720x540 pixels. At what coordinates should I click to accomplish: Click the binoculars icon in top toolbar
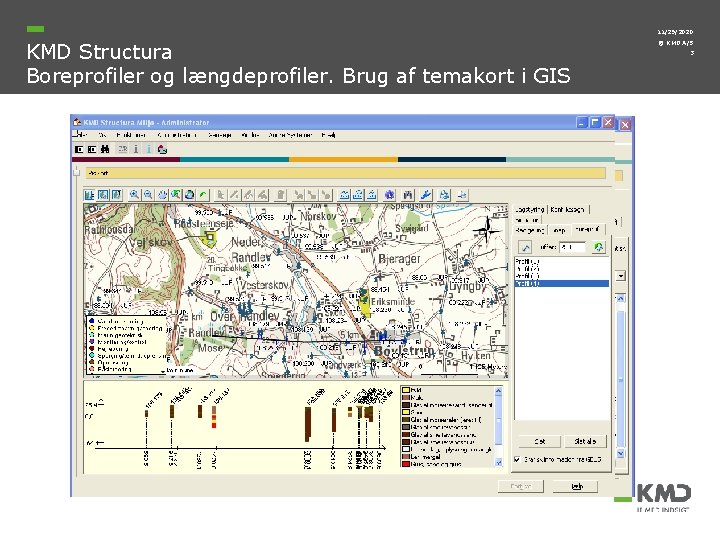click(x=105, y=149)
